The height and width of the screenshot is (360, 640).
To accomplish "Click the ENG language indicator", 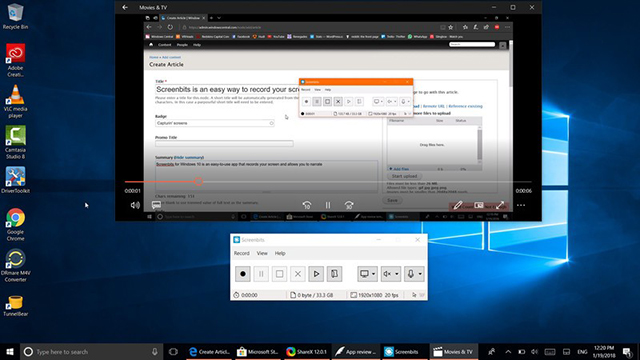I will coord(582,351).
